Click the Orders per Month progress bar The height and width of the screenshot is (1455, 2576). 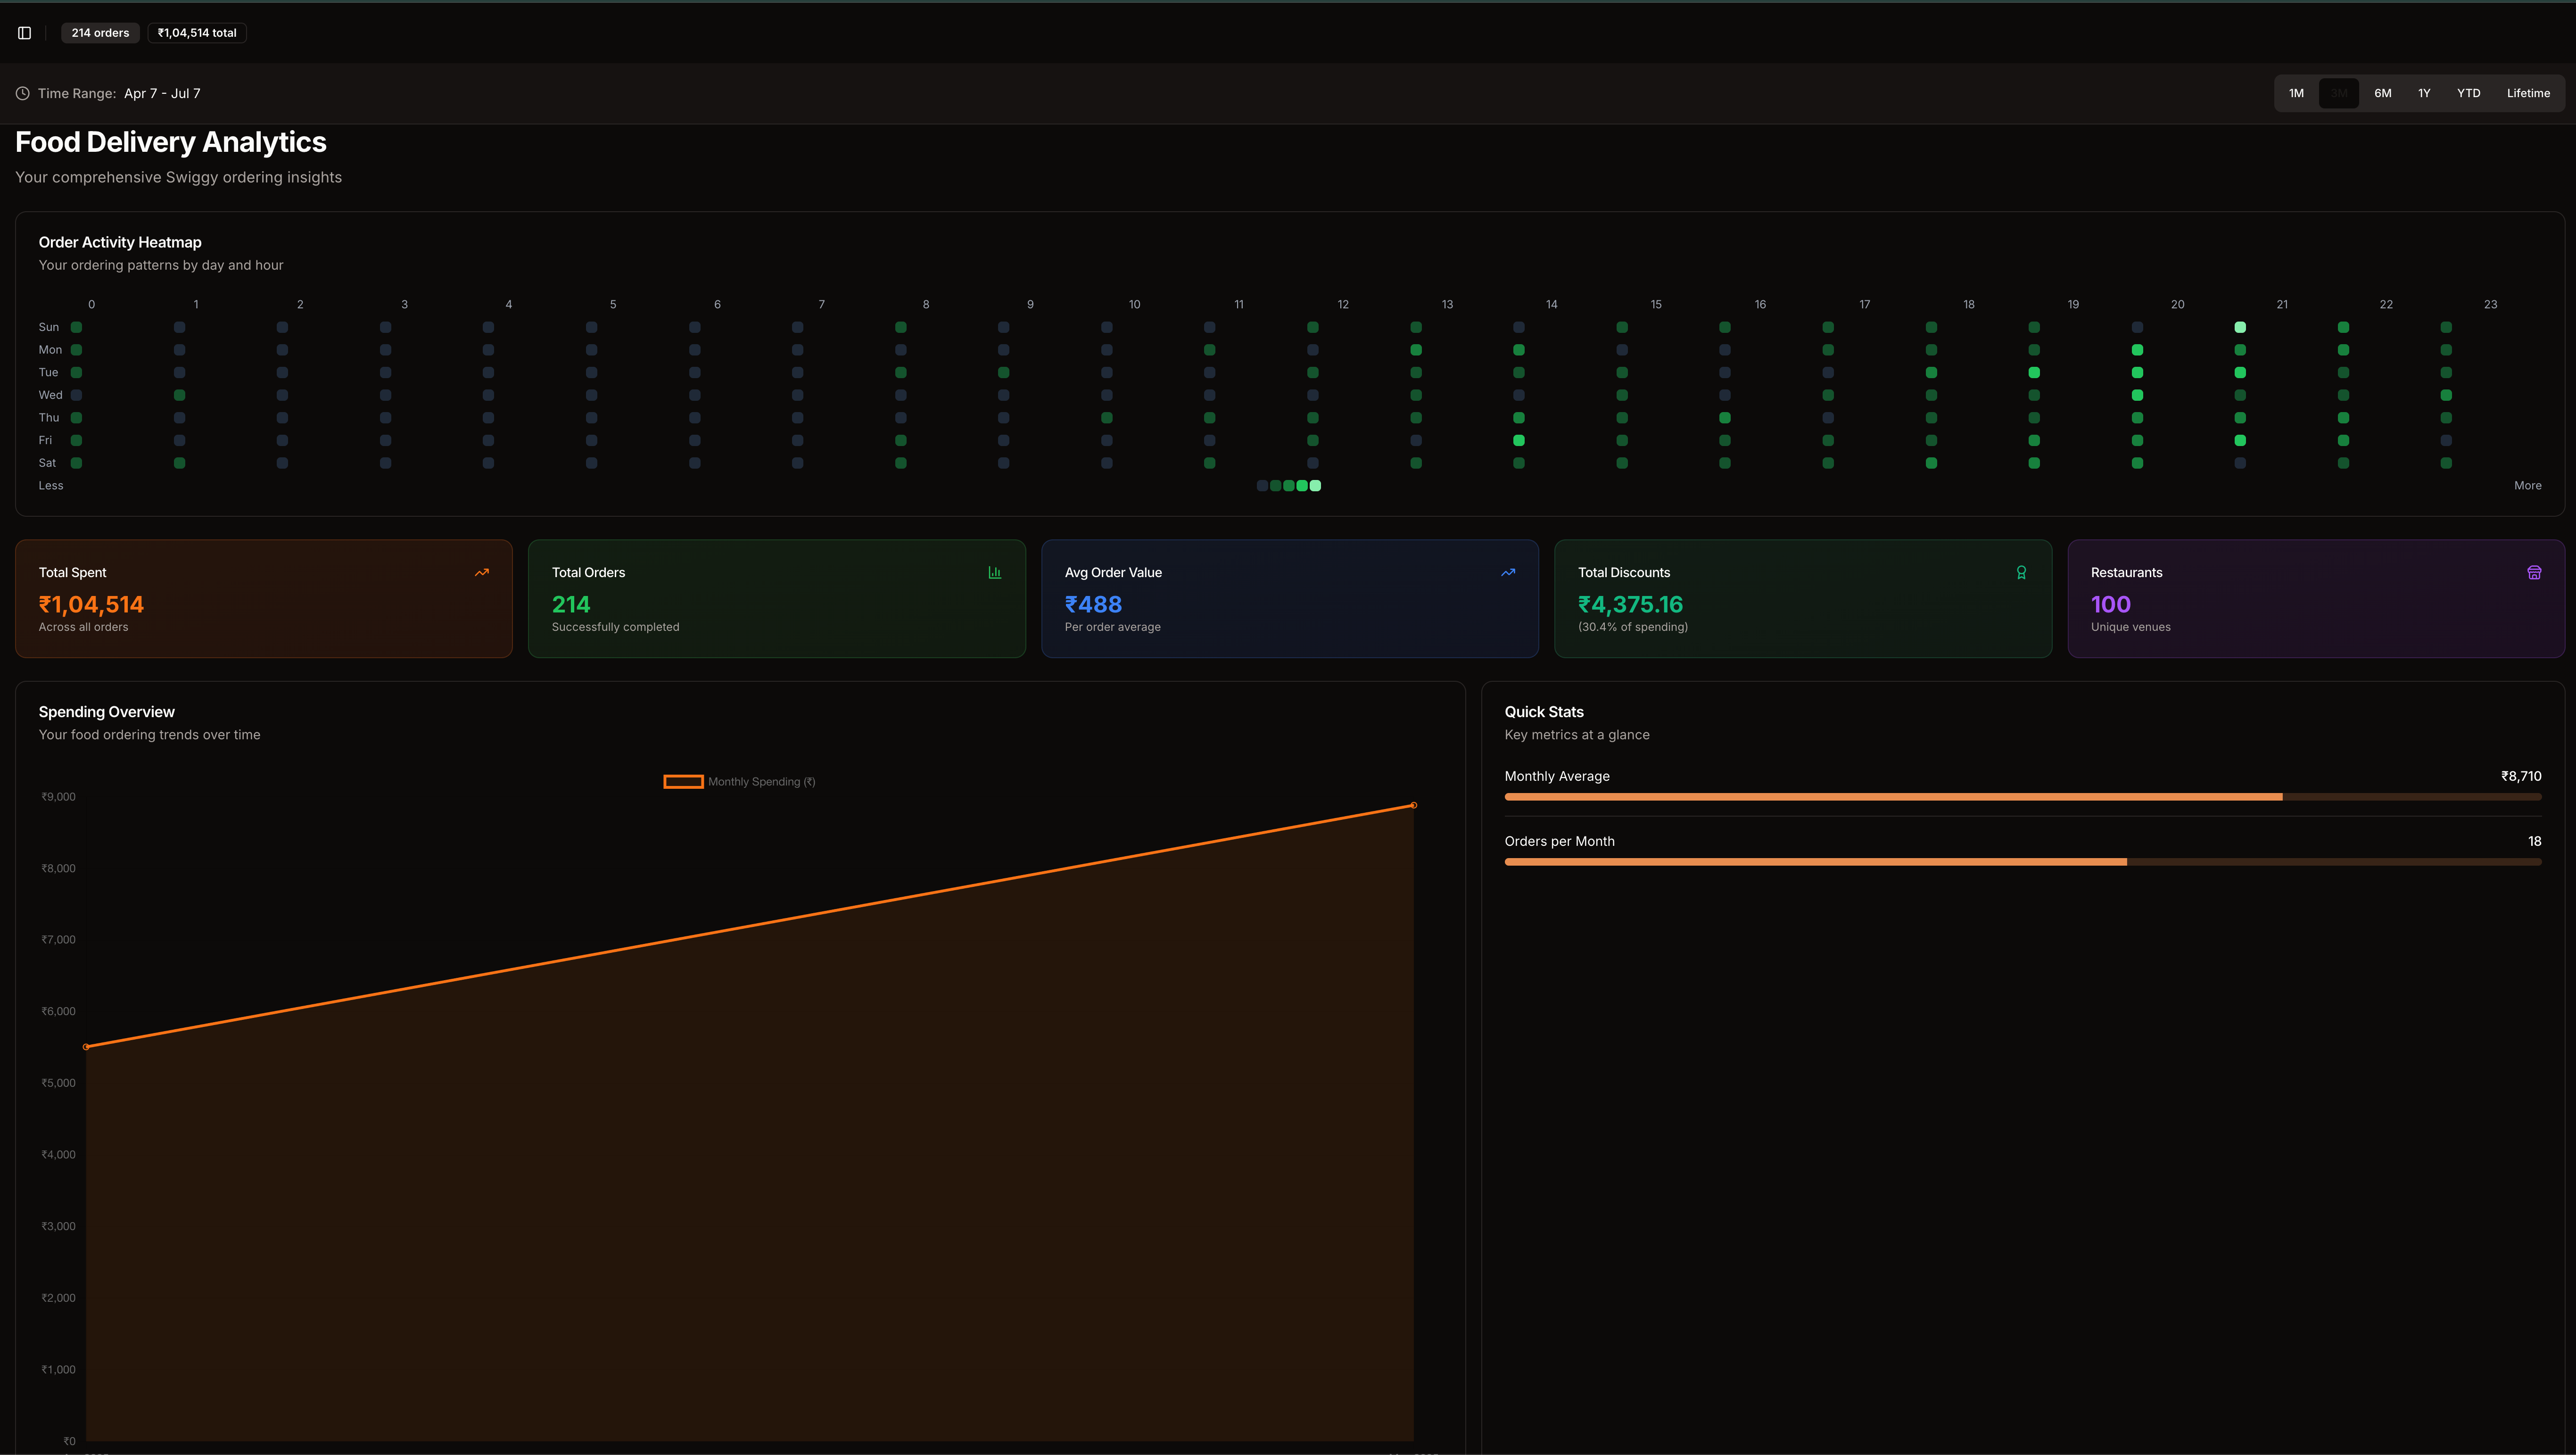(x=2023, y=862)
